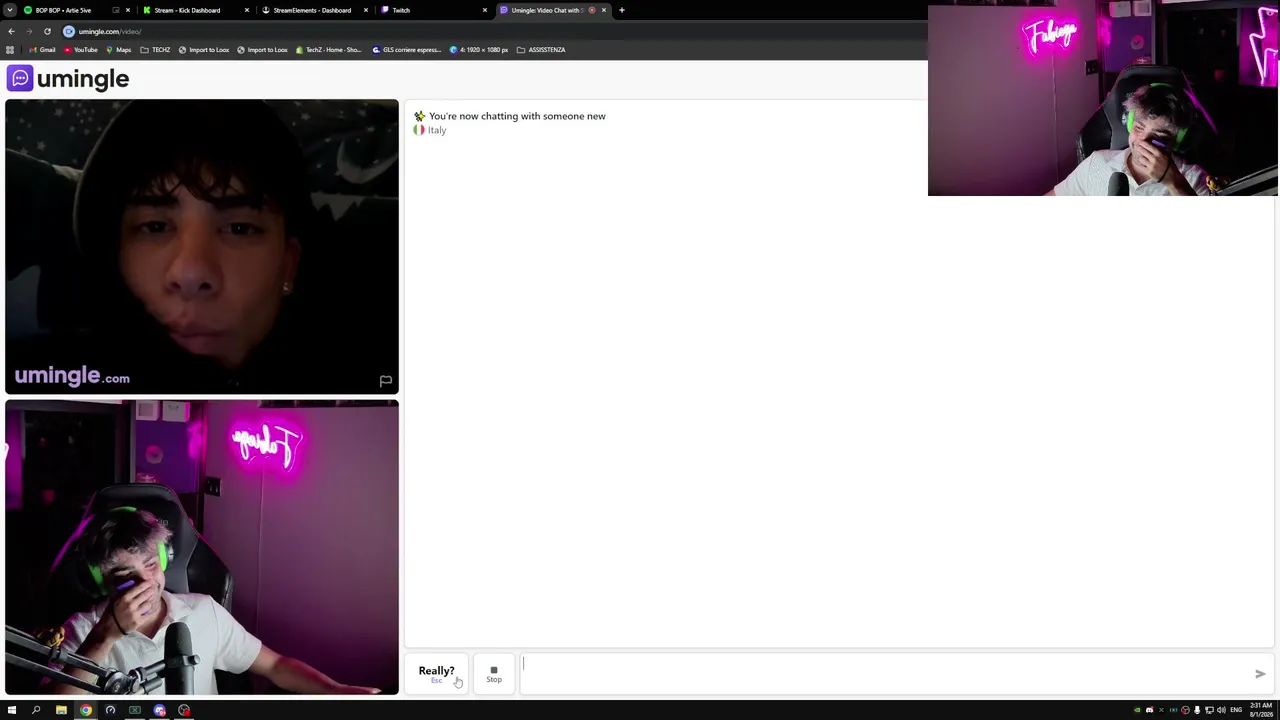Open the OBS icon in system tray
This screenshot has height=720, width=1280.
[x=1185, y=710]
